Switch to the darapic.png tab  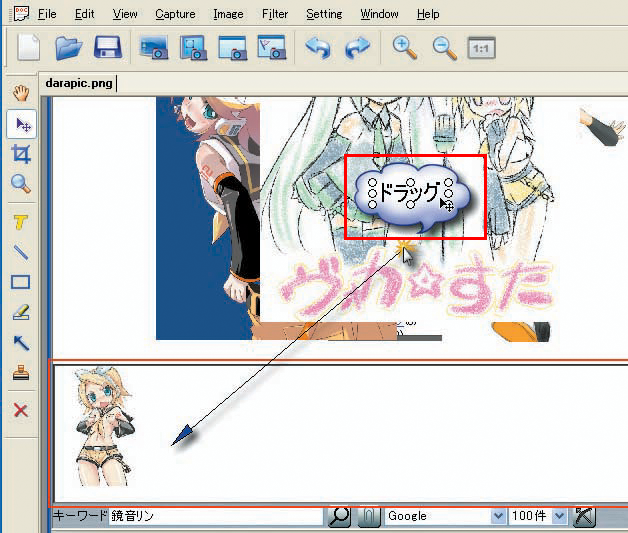point(79,83)
